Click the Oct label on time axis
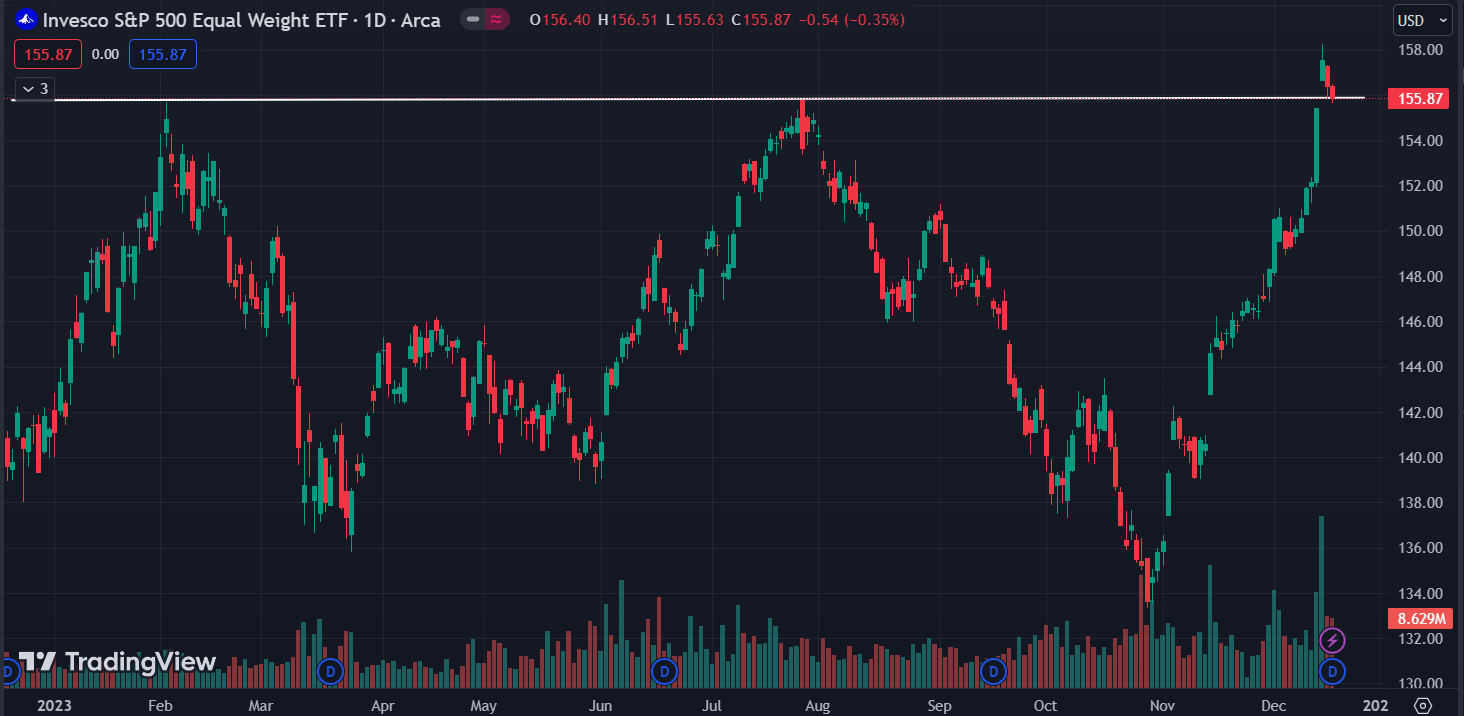 point(1044,705)
